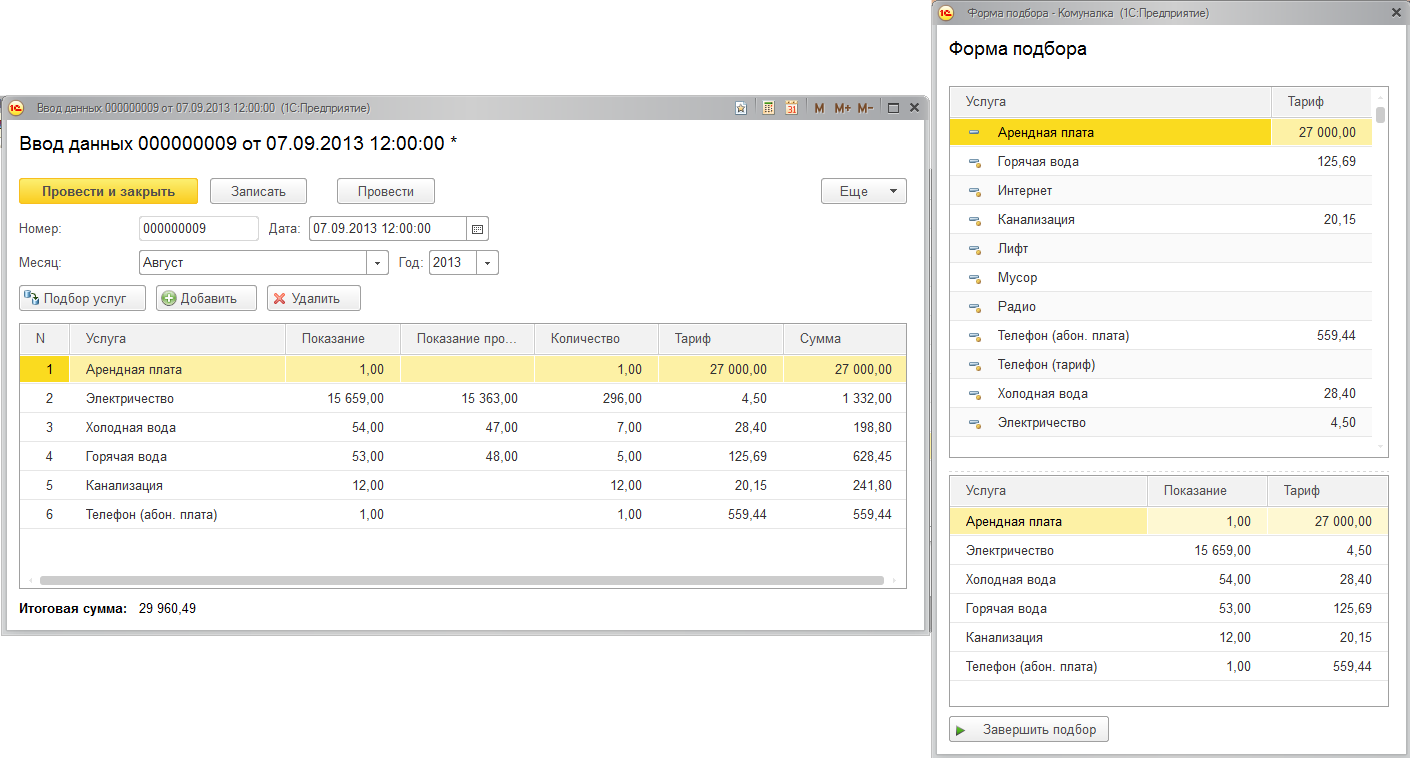
Task: Click item icon beside Арендная плата in selection list
Action: click(975, 133)
